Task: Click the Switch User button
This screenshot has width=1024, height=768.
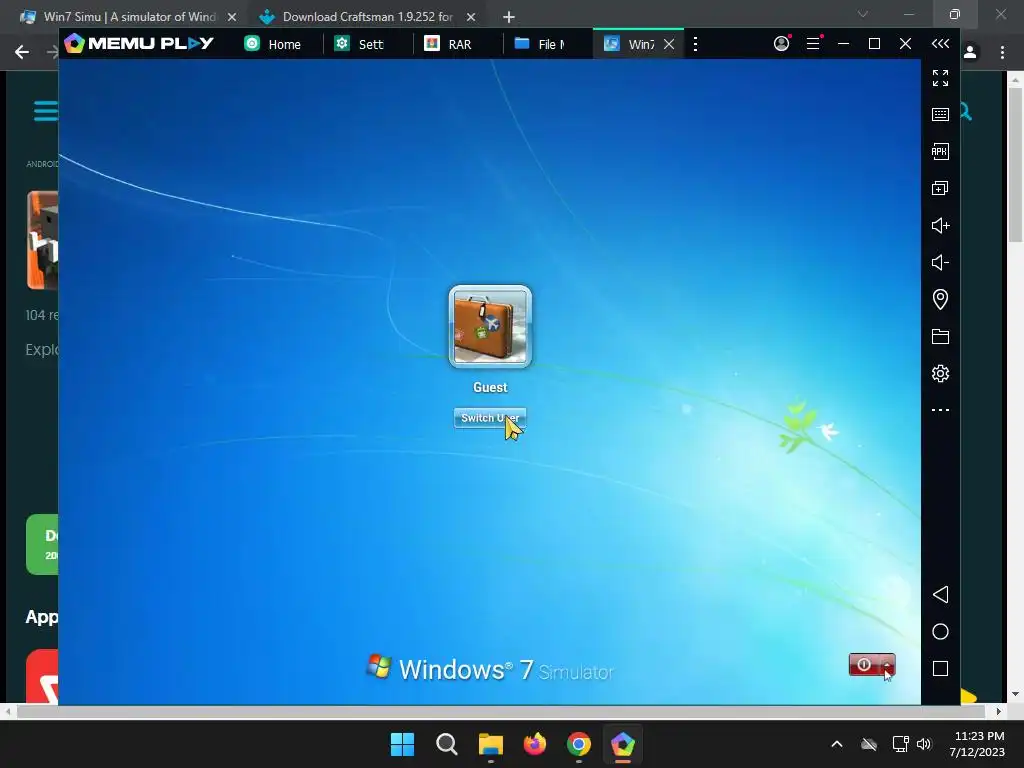Action: pos(490,418)
